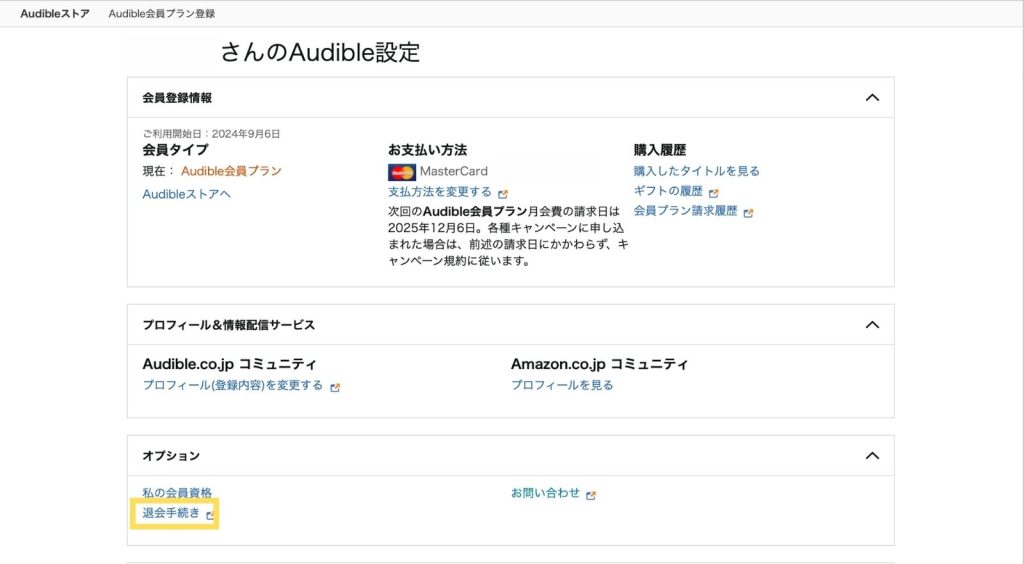Viewport: 1024px width, 564px height.
Task: Click external-link icon next to ギフトの履歴
Action: [715, 192]
